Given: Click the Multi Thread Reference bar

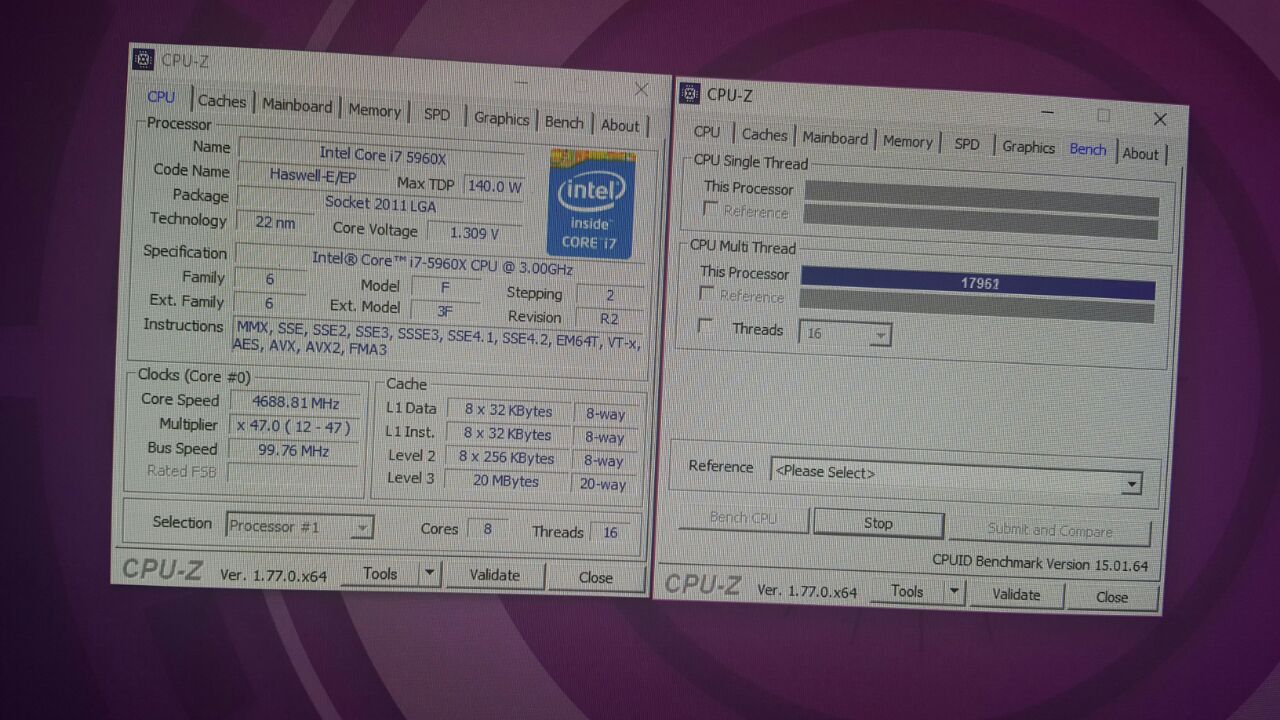Looking at the screenshot, I should pyautogui.click(x=976, y=306).
